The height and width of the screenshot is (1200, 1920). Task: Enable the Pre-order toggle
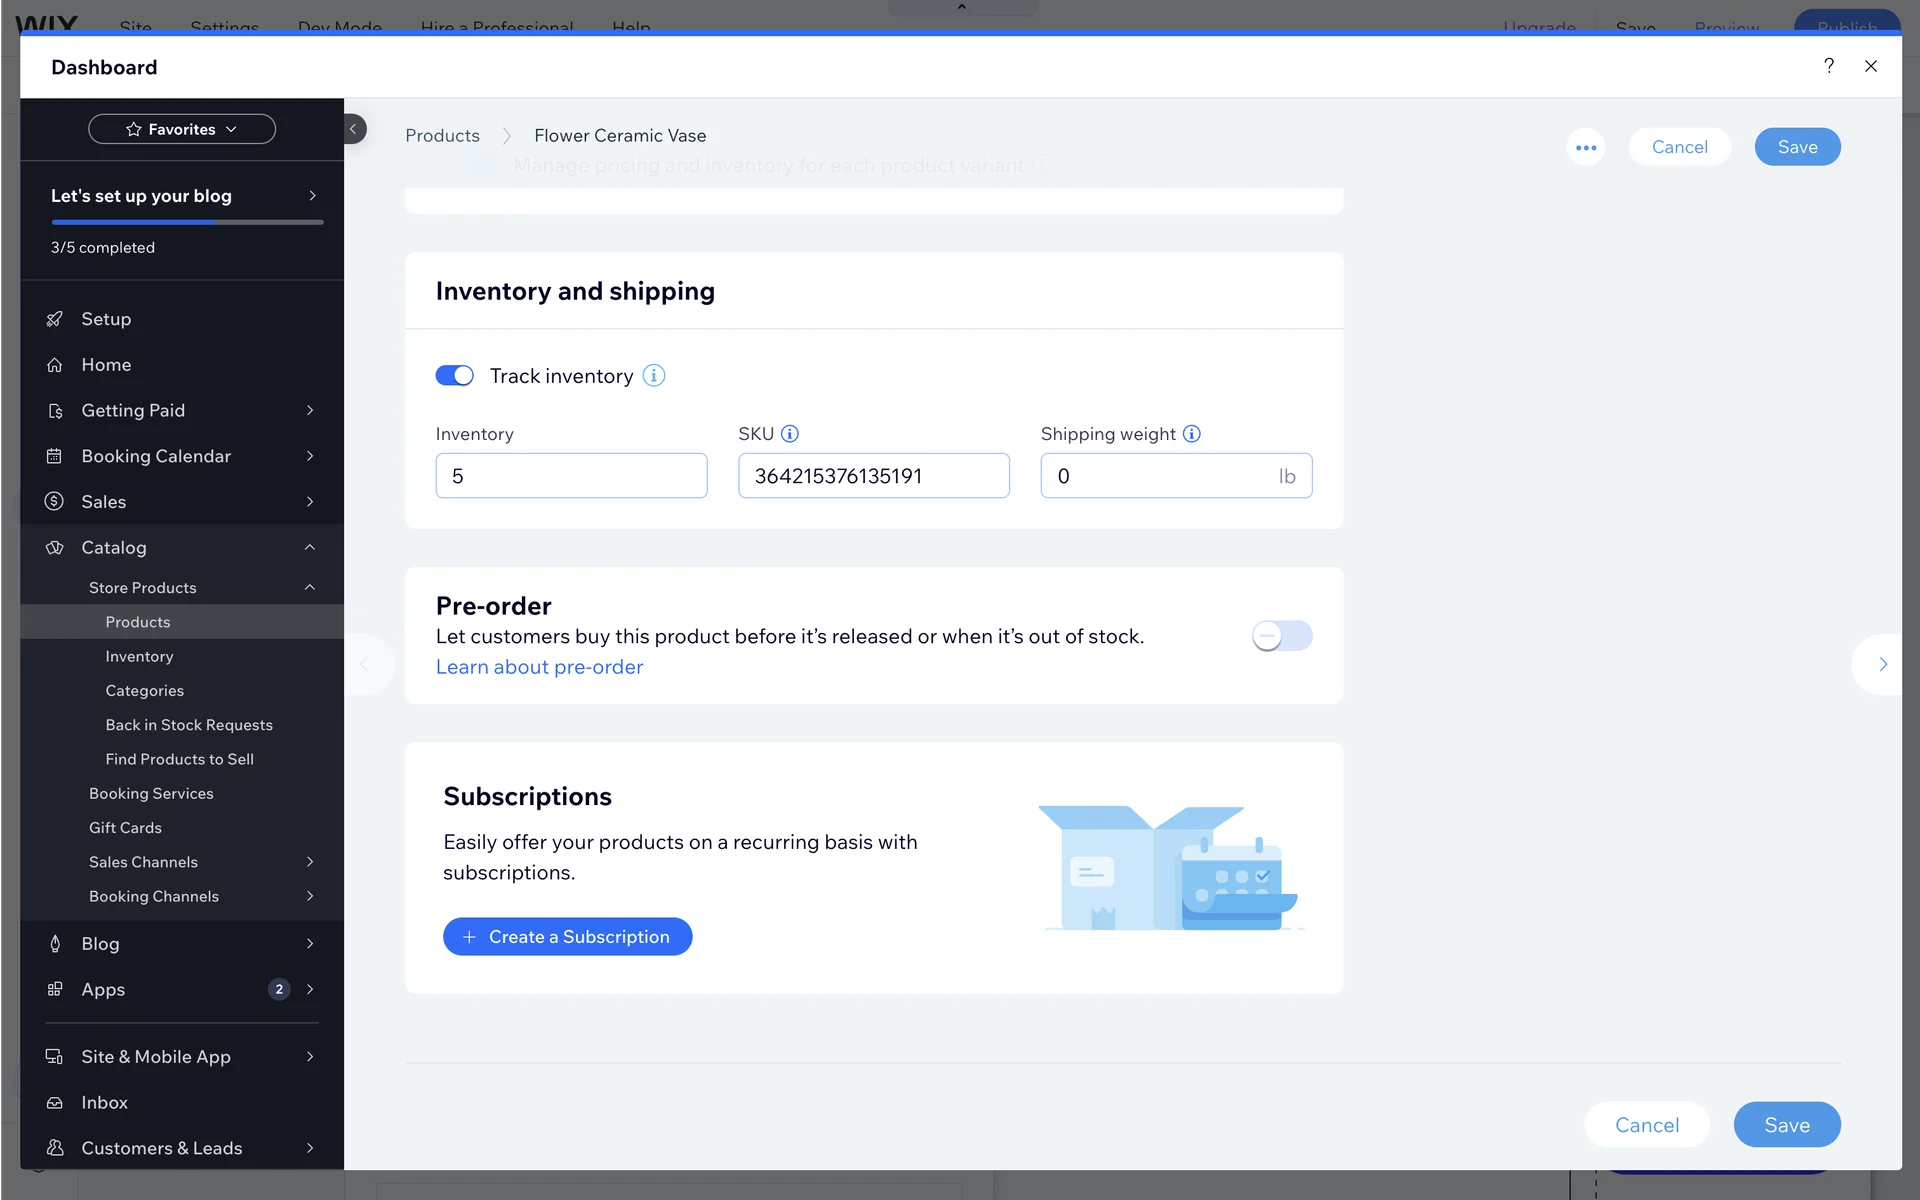click(x=1281, y=636)
